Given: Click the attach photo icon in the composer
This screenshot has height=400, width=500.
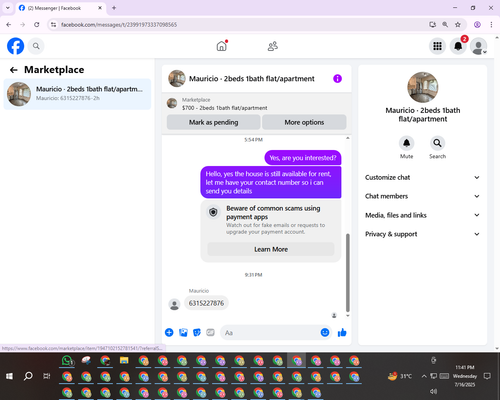Looking at the screenshot, I should 183,332.
